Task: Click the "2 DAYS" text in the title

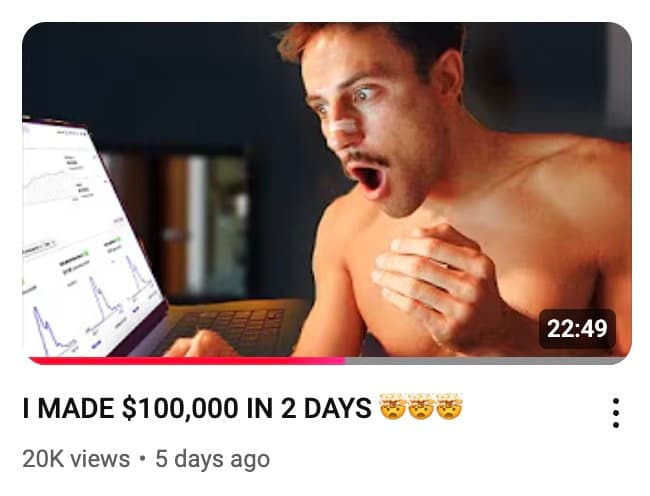Action: (326, 408)
